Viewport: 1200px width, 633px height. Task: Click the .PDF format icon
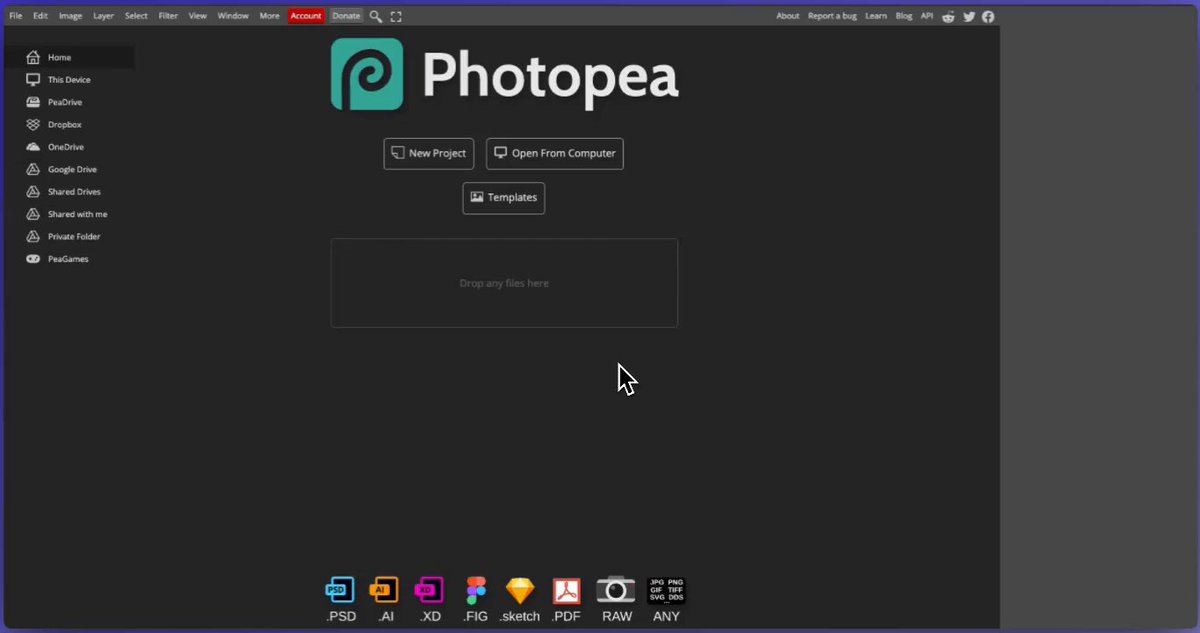567,590
